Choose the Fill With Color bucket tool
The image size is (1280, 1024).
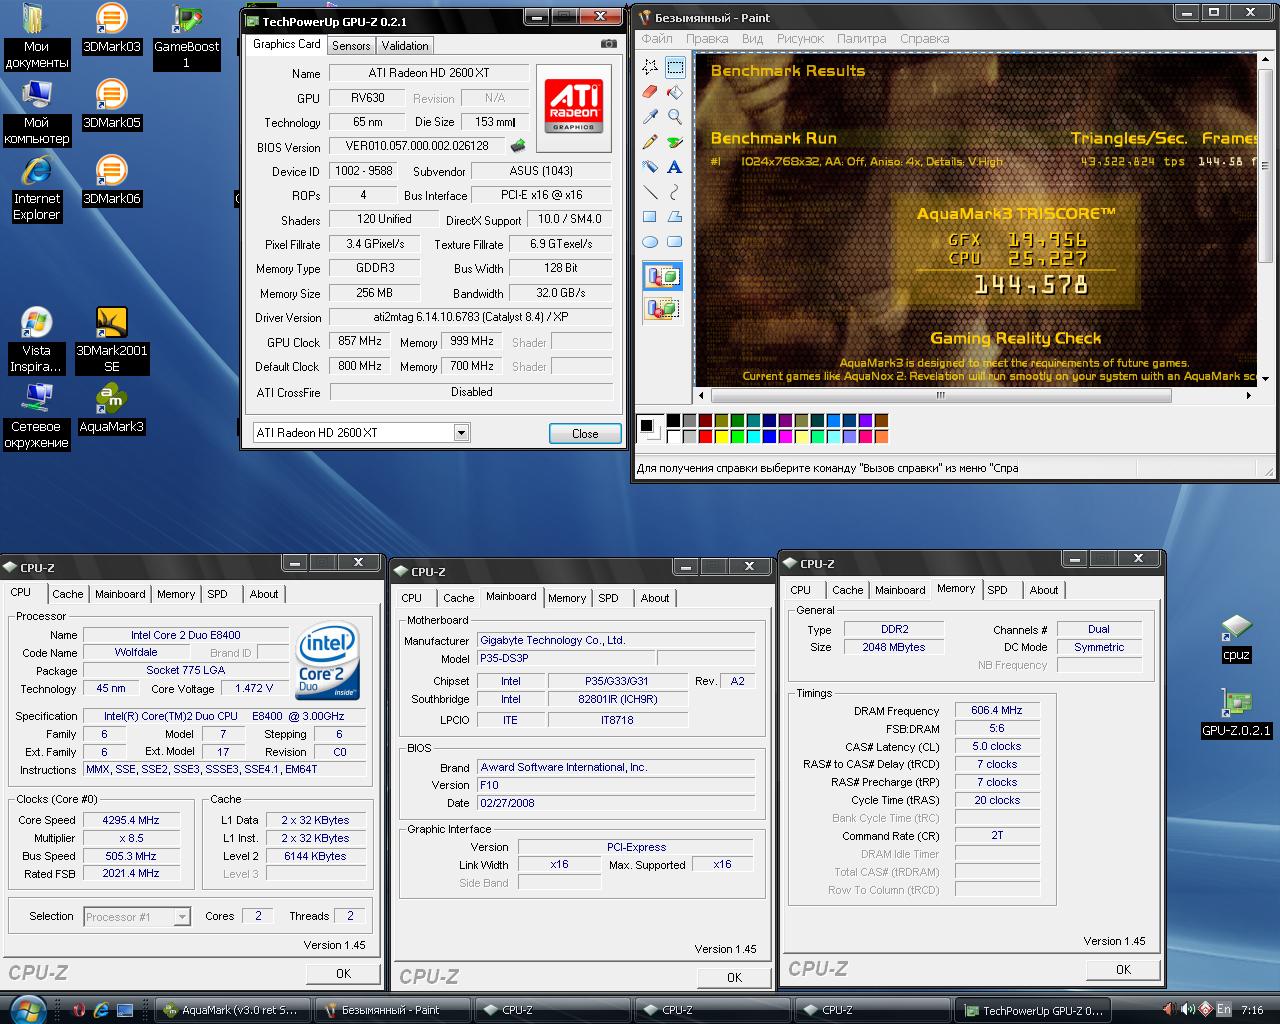675,92
